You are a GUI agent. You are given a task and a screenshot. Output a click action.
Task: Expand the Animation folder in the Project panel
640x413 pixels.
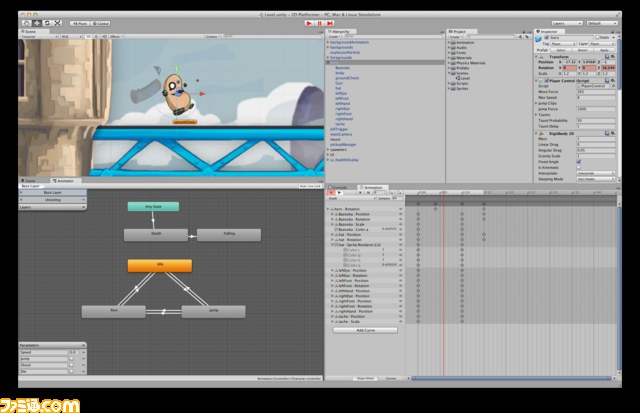[449, 42]
